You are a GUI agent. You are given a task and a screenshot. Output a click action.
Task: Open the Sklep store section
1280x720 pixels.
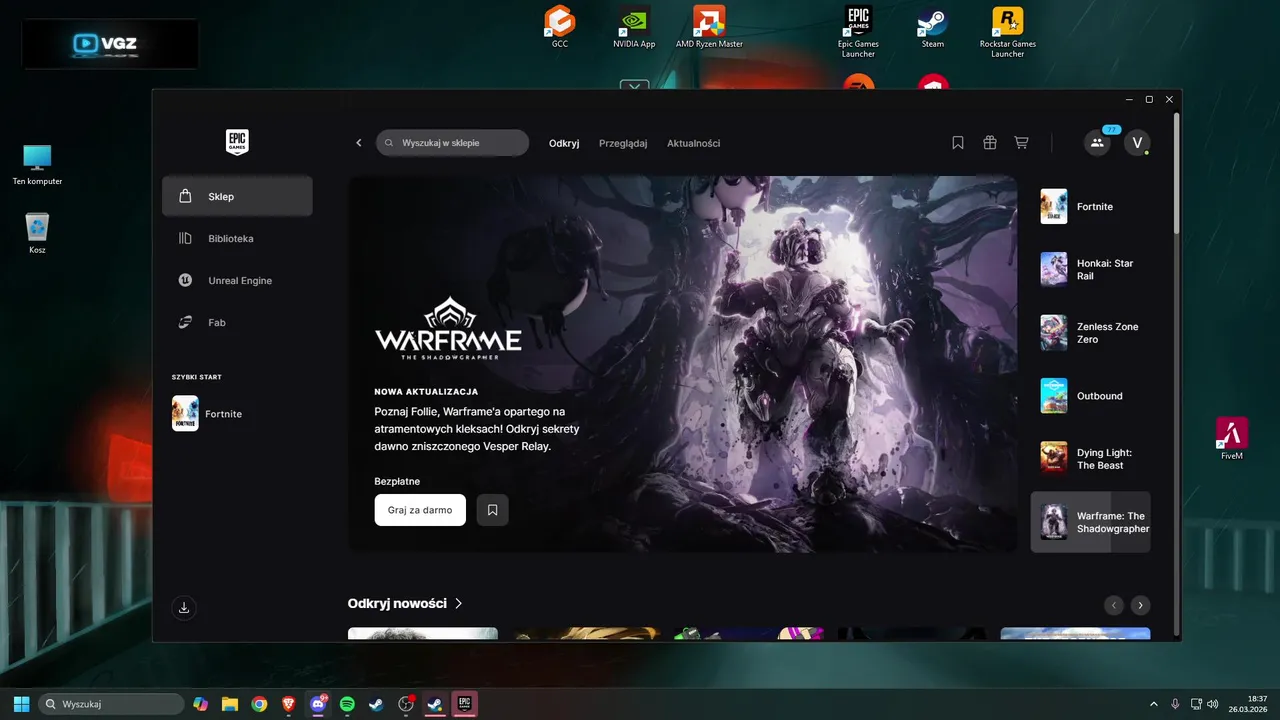(x=237, y=196)
